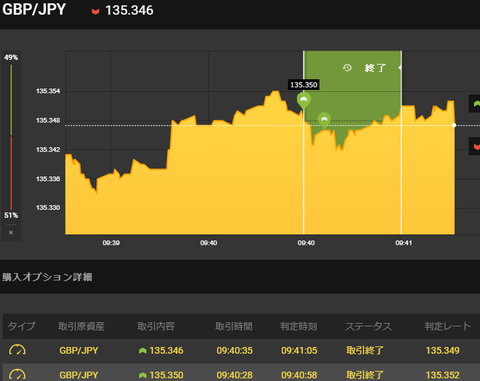Viewport: 480px width, 381px height.
Task: Click the 135.330 y-axis price label
Action: click(x=48, y=208)
